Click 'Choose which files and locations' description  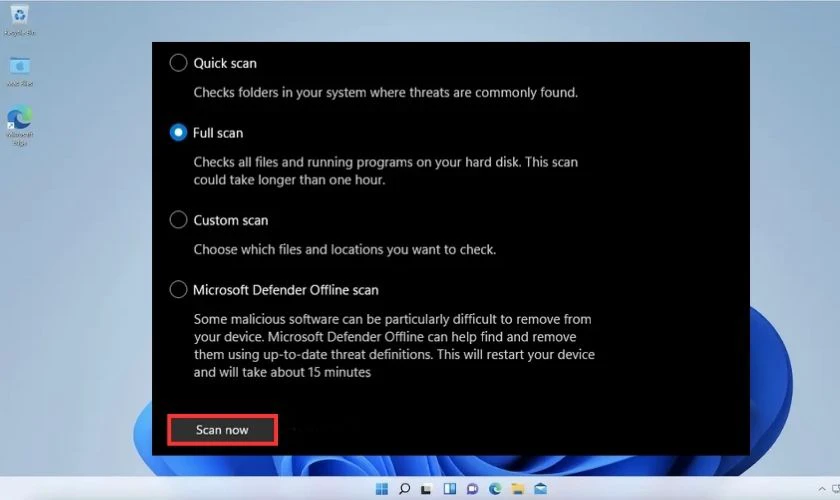coord(344,249)
